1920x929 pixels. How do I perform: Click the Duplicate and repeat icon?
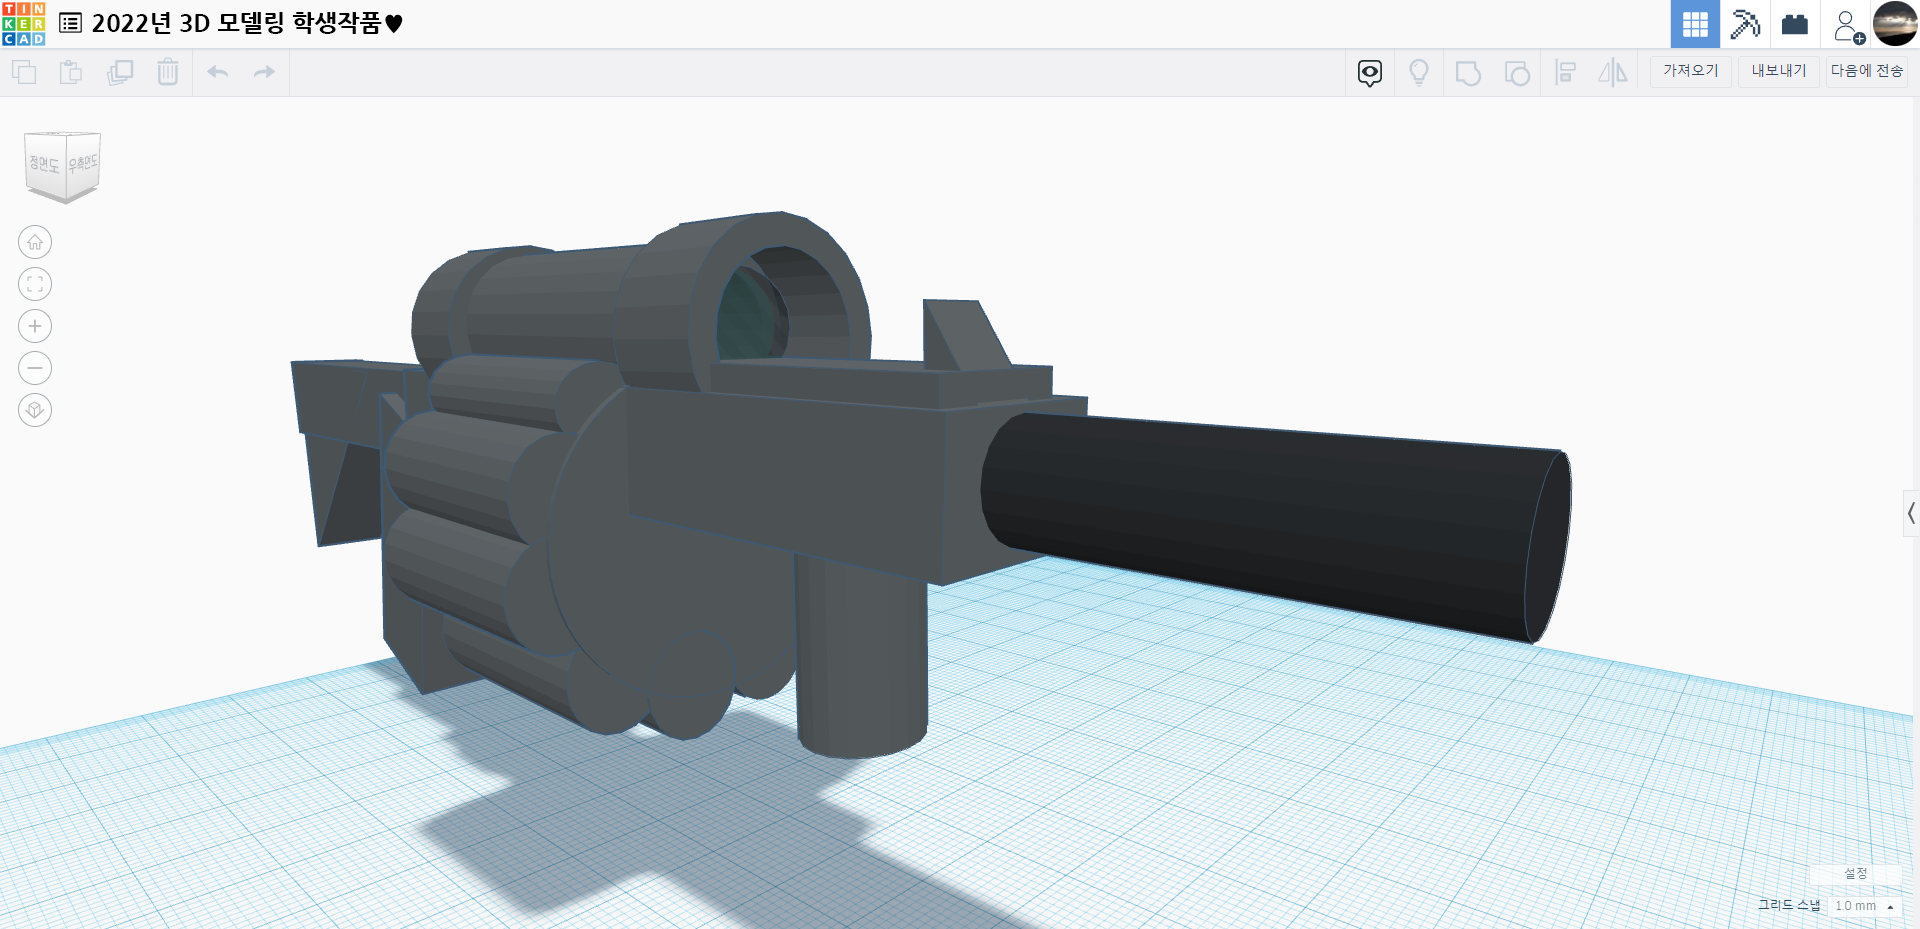120,72
